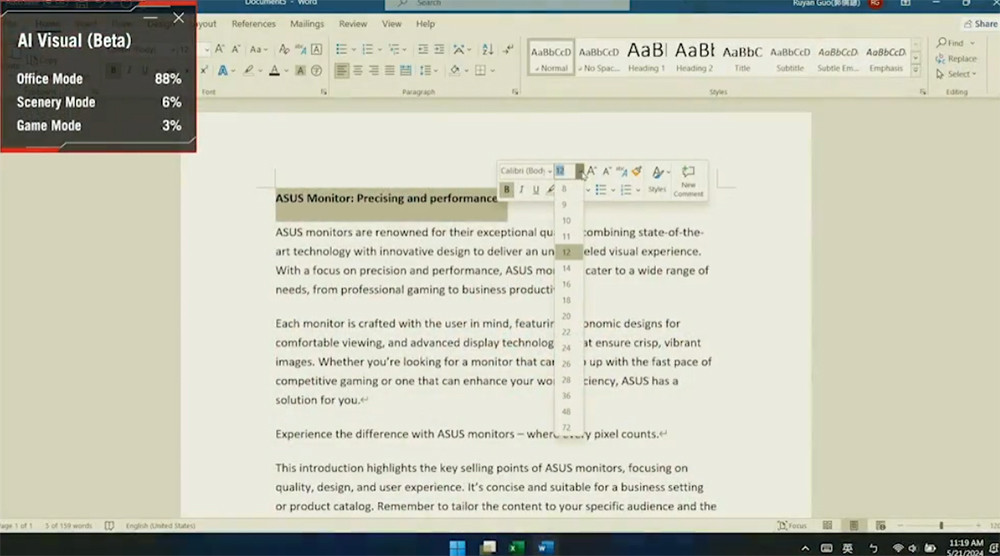Viewport: 1000px width, 556px height.
Task: Open the References ribbon tab
Action: (253, 24)
